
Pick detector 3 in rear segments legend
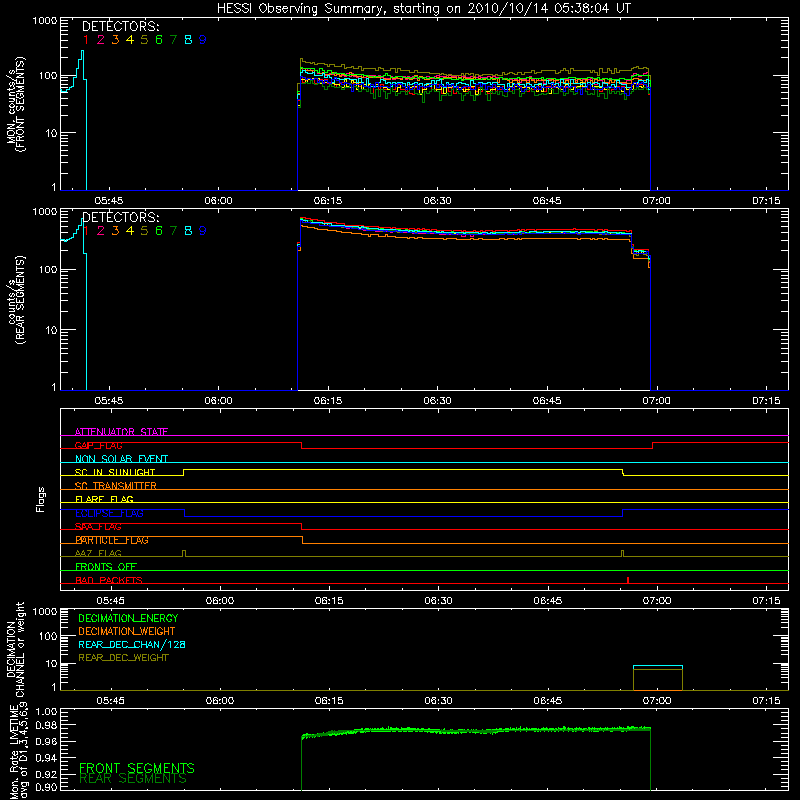[x=115, y=231]
